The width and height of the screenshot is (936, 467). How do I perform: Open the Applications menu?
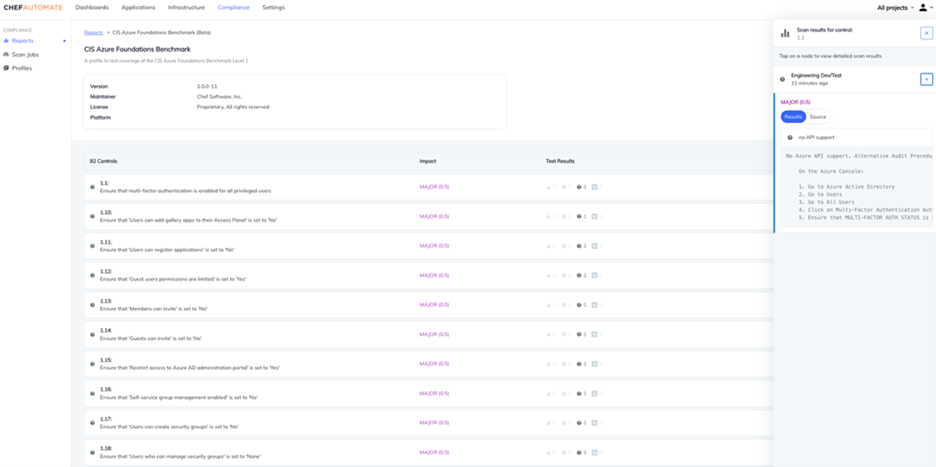138,8
